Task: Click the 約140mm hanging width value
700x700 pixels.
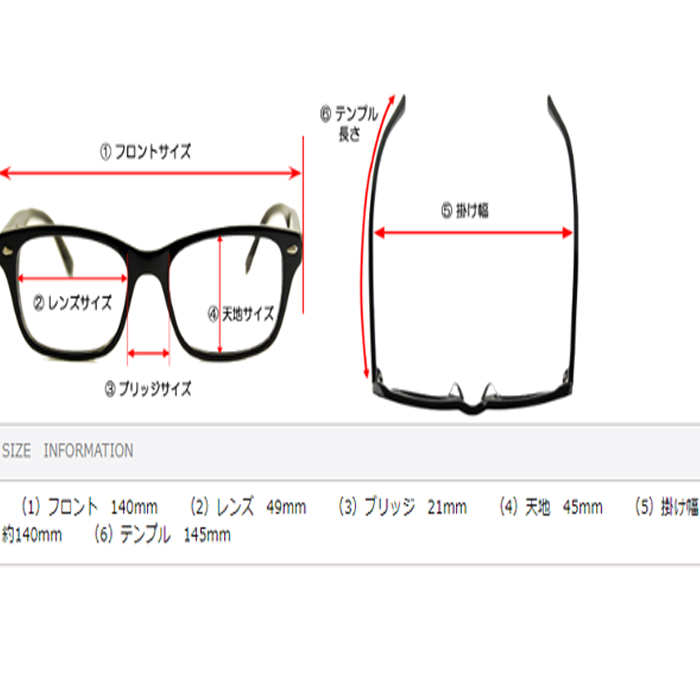Action: point(32,534)
